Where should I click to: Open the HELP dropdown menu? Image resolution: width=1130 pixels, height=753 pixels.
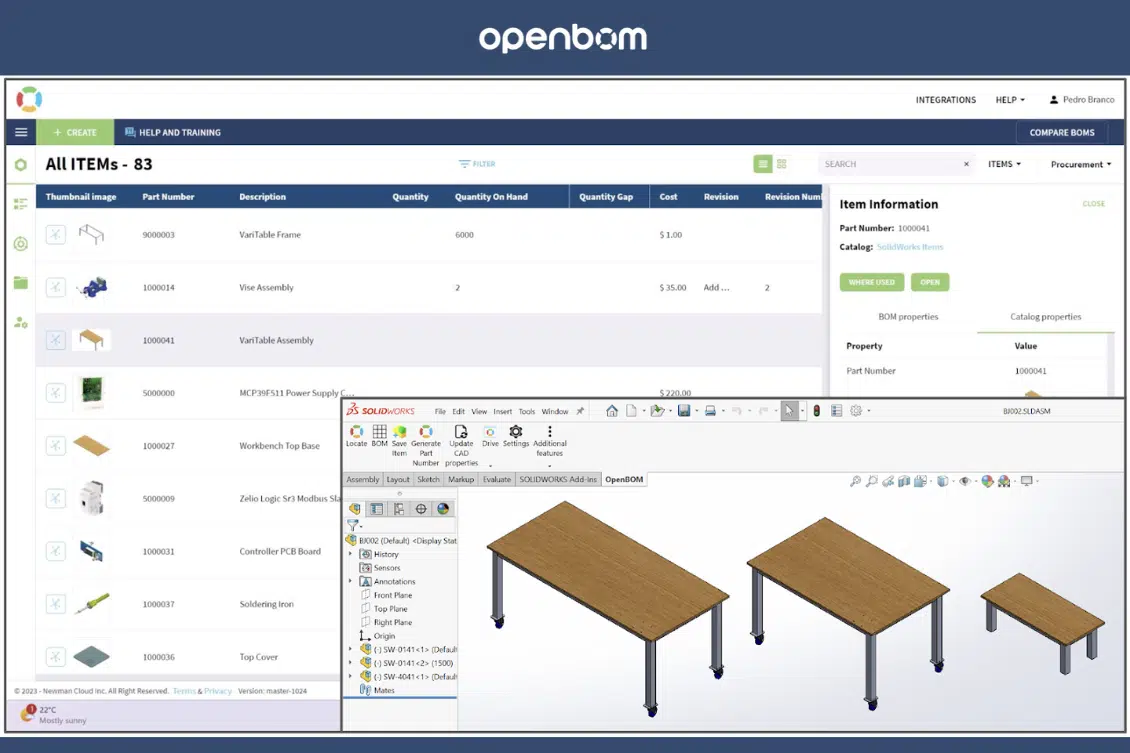(x=1010, y=99)
